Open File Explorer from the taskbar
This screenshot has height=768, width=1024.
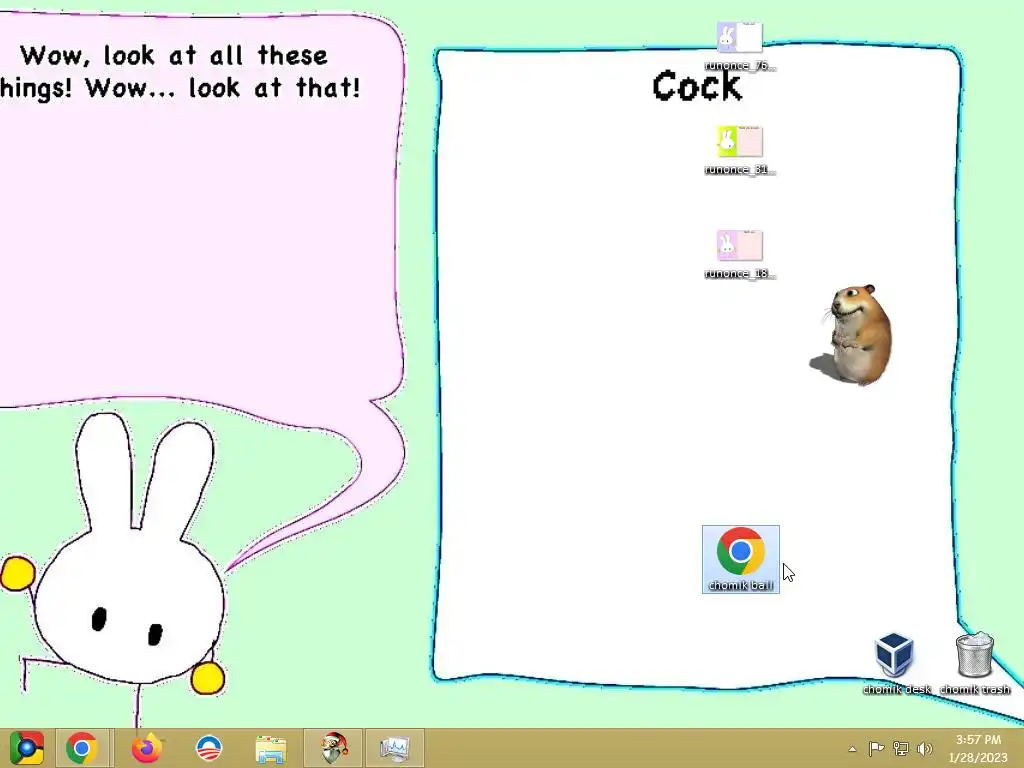point(271,749)
